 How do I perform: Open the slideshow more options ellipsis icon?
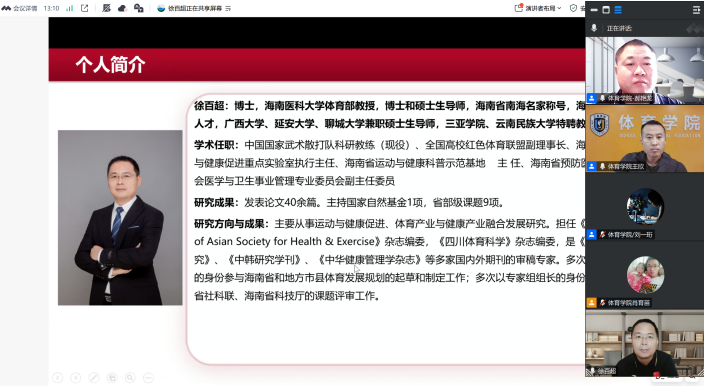click(x=148, y=378)
